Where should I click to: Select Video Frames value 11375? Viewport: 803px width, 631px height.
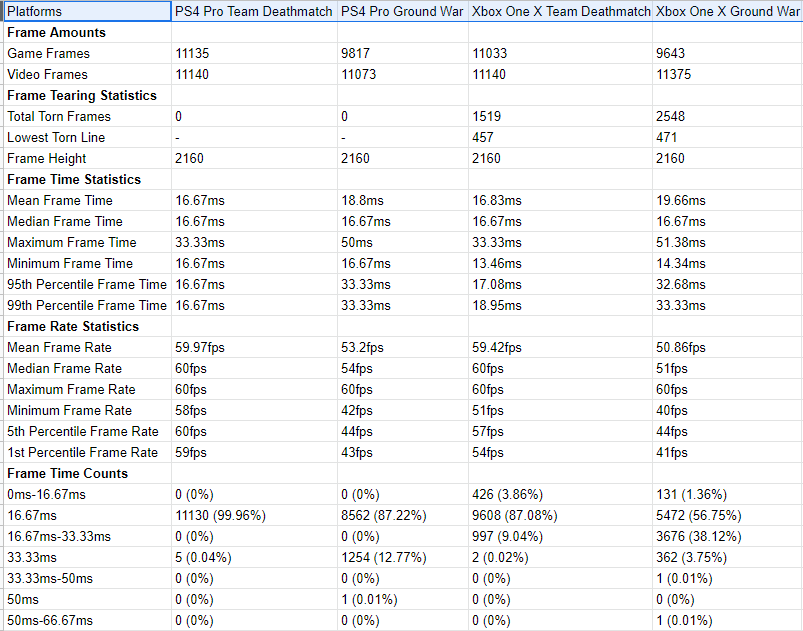pyautogui.click(x=673, y=74)
